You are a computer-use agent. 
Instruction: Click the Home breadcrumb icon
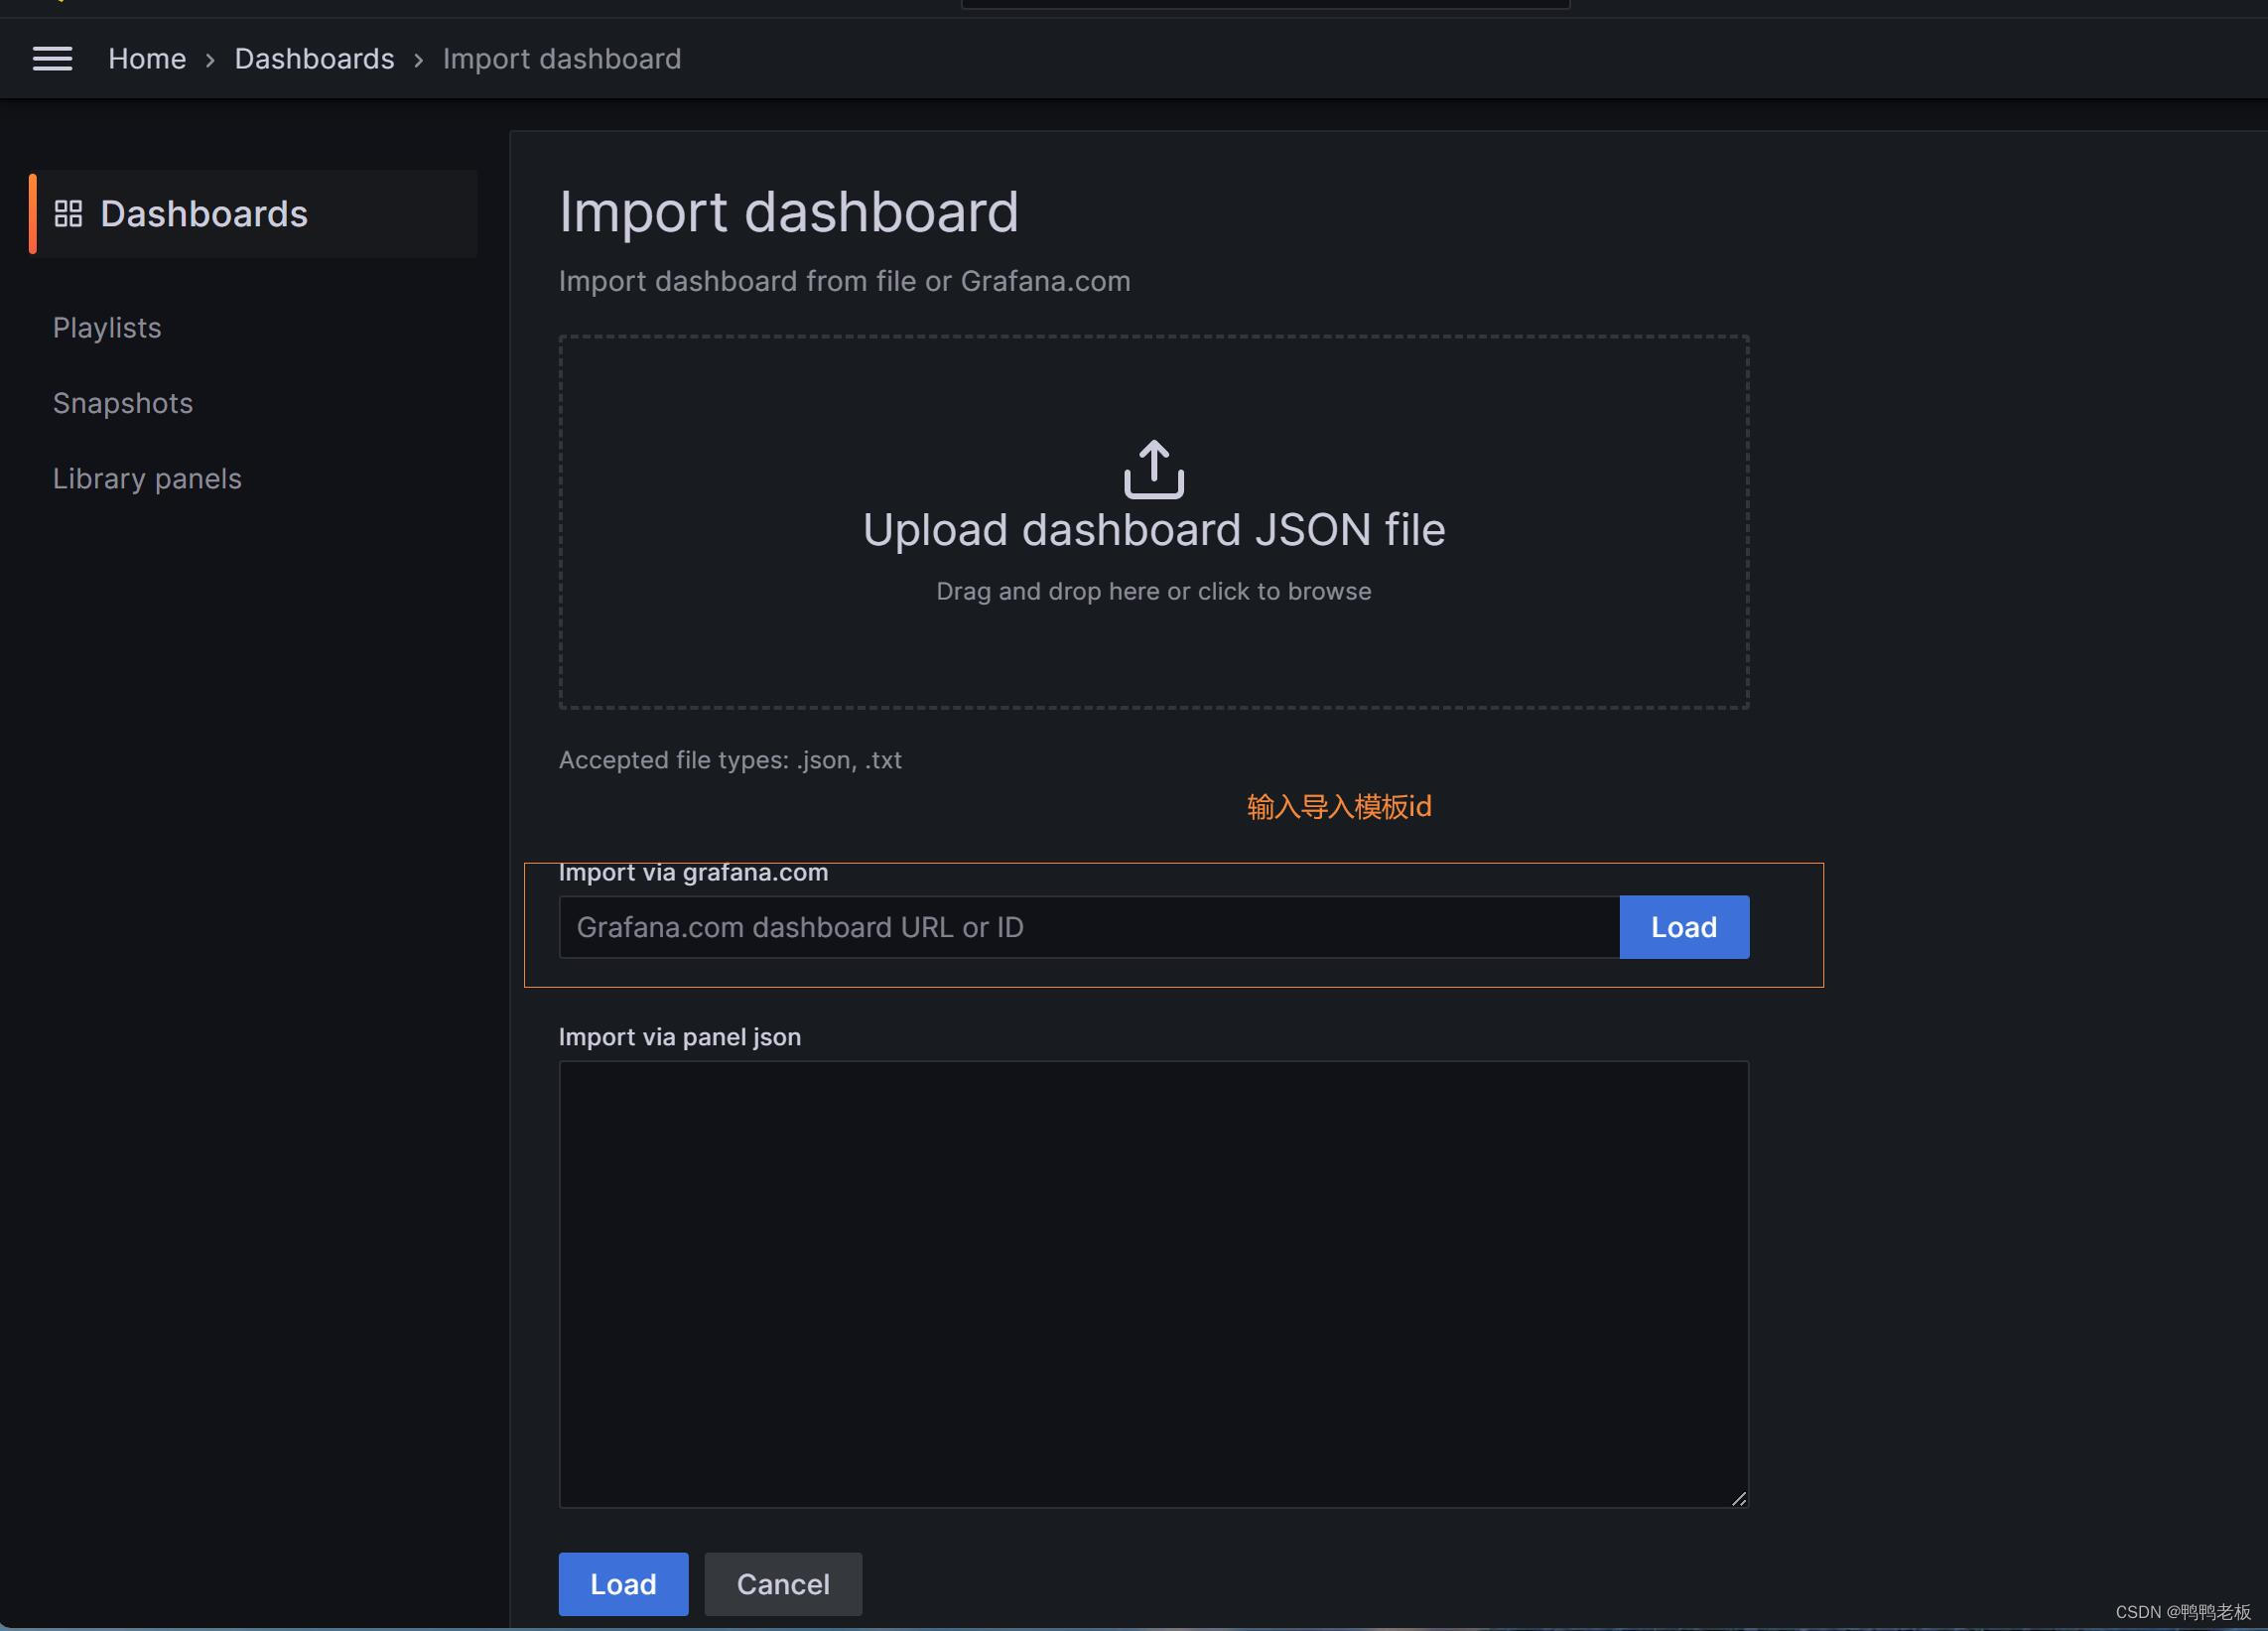pyautogui.click(x=146, y=57)
